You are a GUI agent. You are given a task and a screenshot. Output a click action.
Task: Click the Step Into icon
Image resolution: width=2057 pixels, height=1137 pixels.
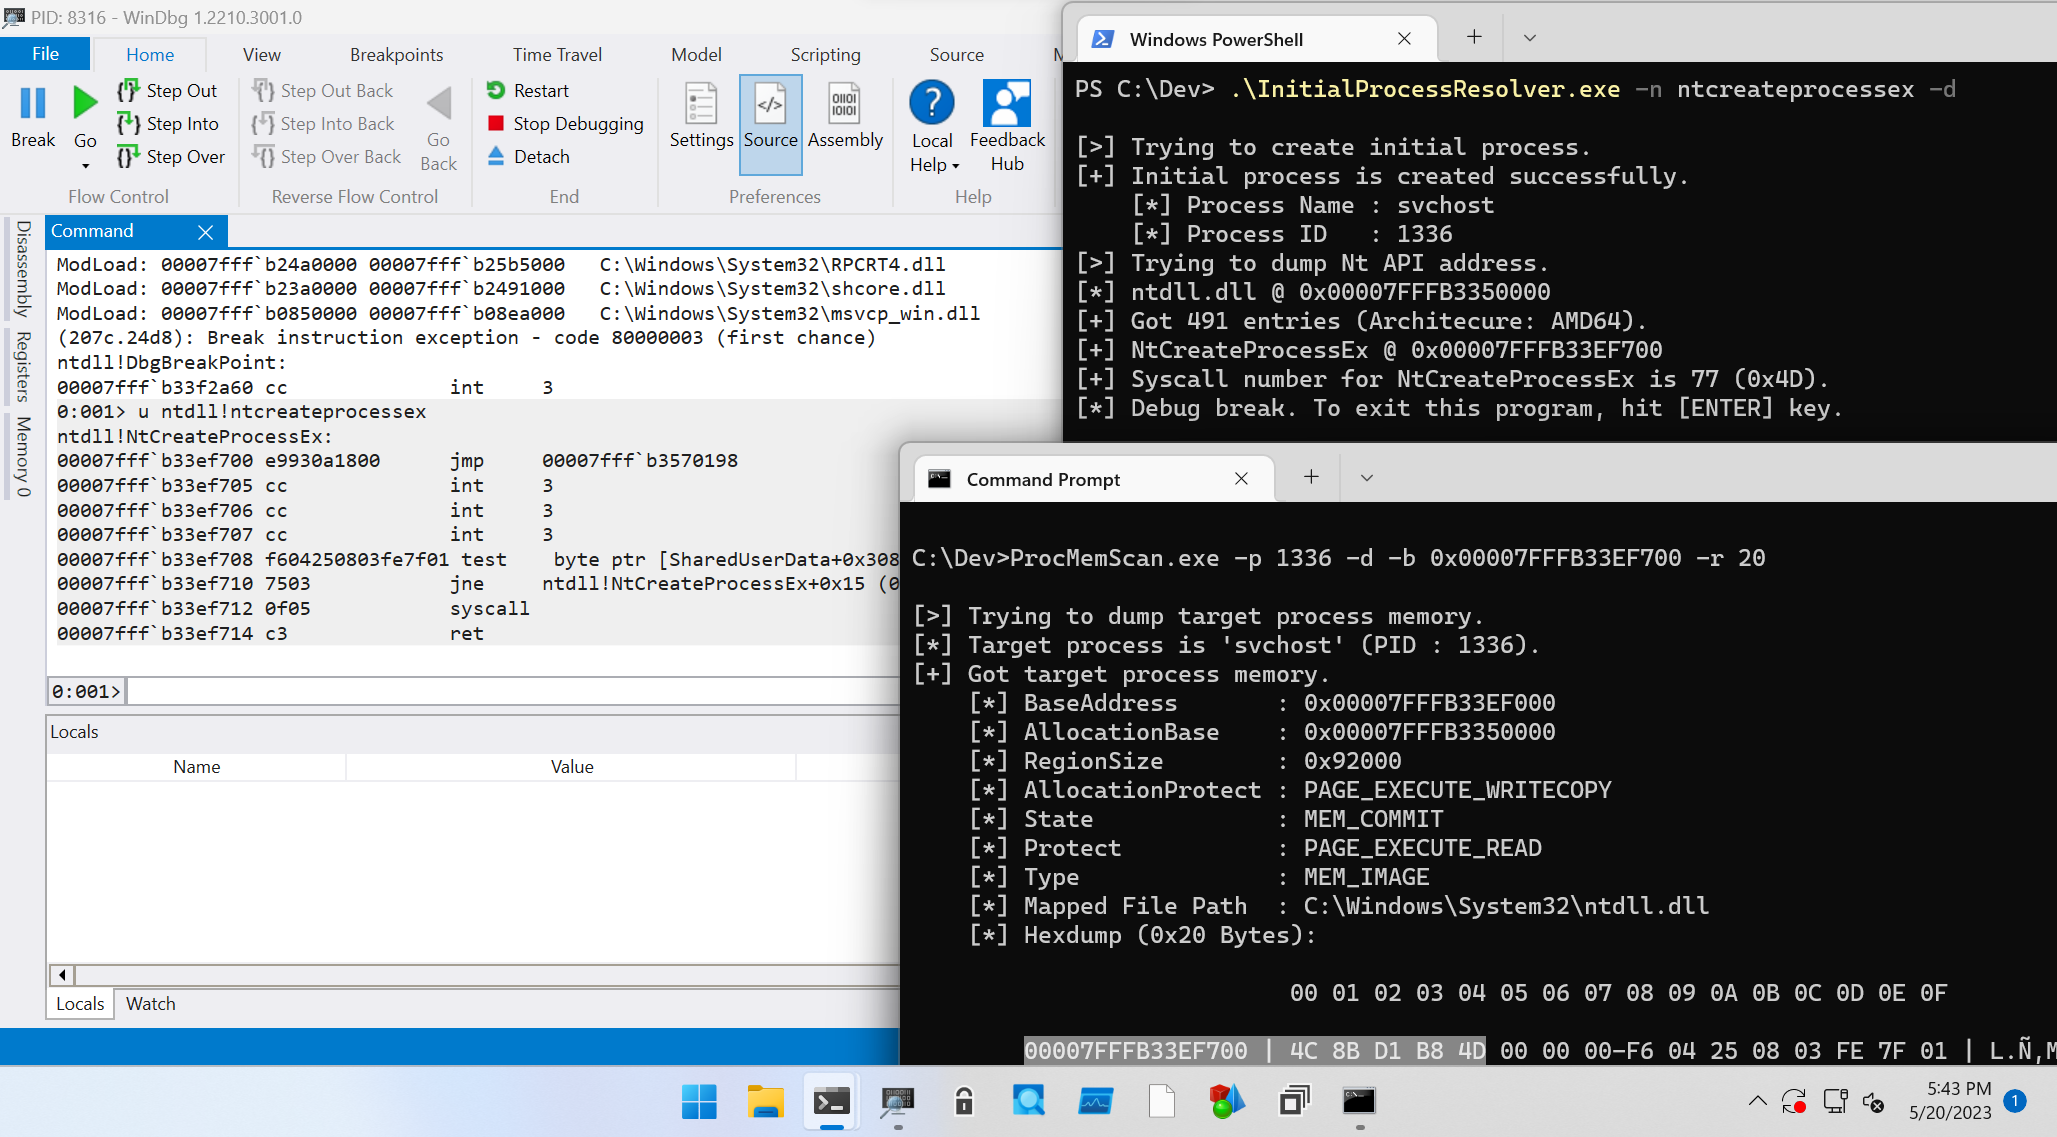pos(128,124)
